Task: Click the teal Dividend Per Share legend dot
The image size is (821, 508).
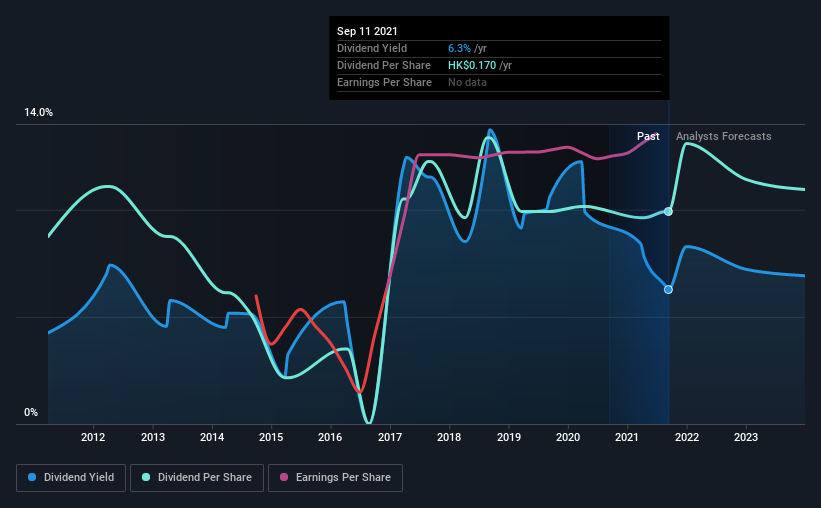Action: click(x=146, y=477)
